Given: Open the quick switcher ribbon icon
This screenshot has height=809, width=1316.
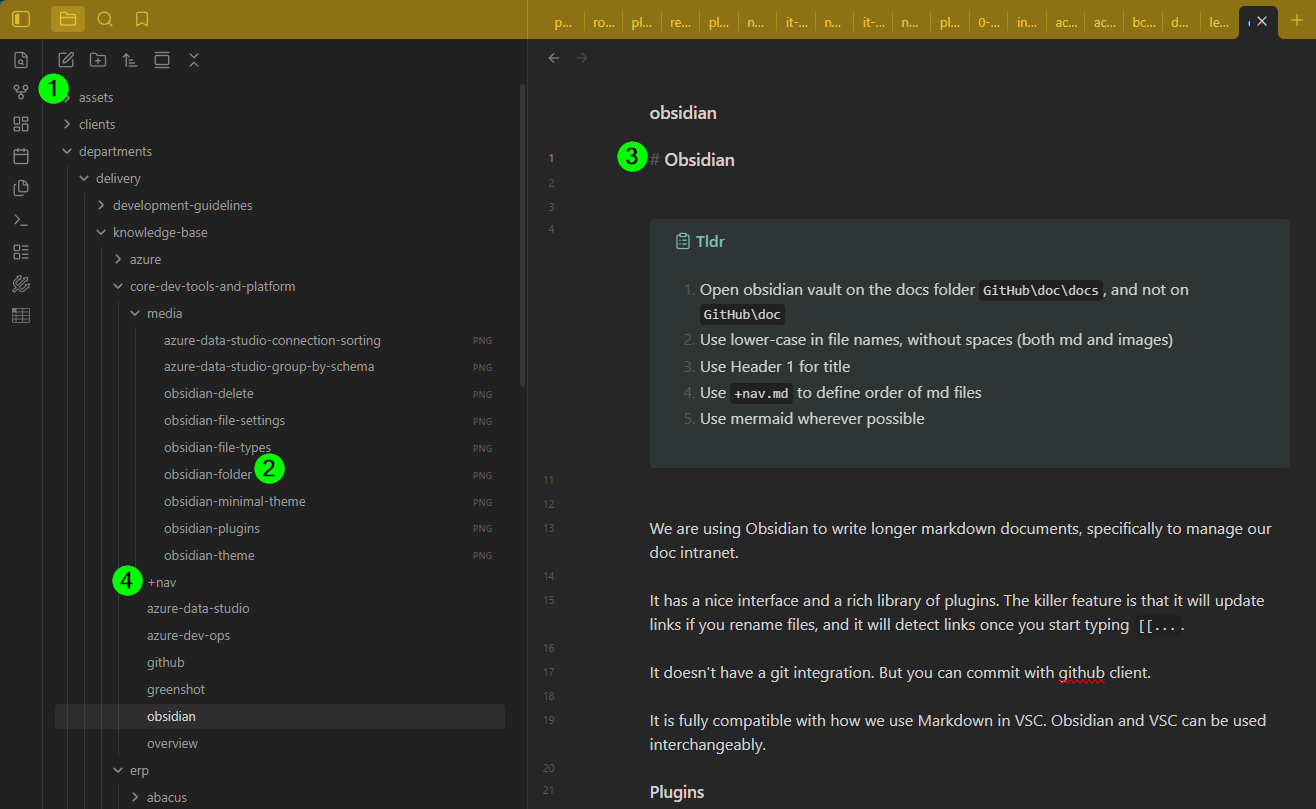Looking at the screenshot, I should [x=21, y=60].
